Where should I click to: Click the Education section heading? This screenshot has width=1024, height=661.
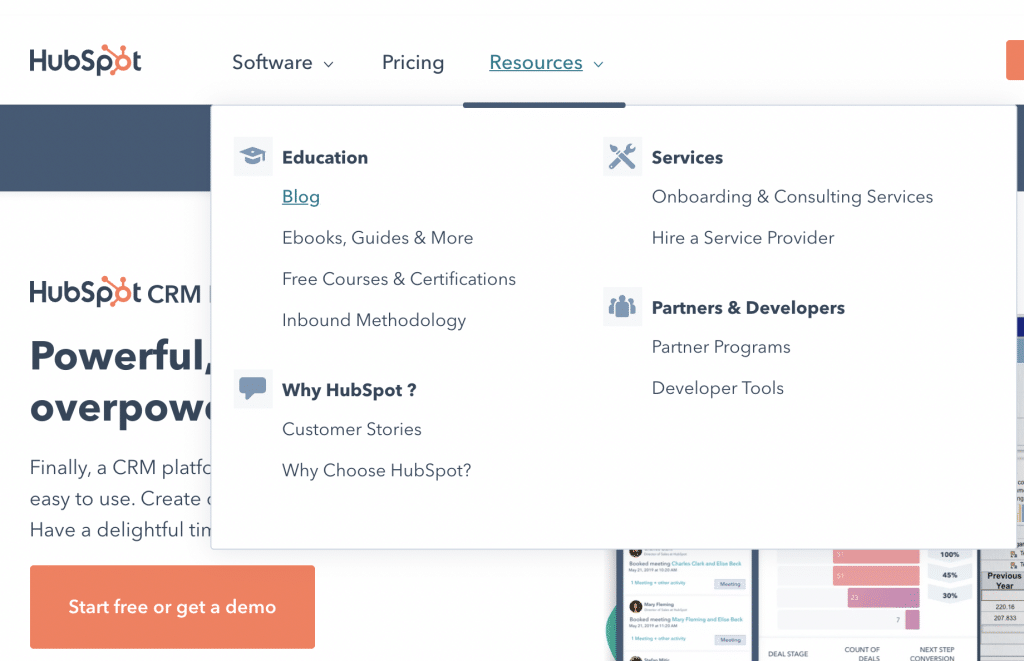[x=325, y=157]
